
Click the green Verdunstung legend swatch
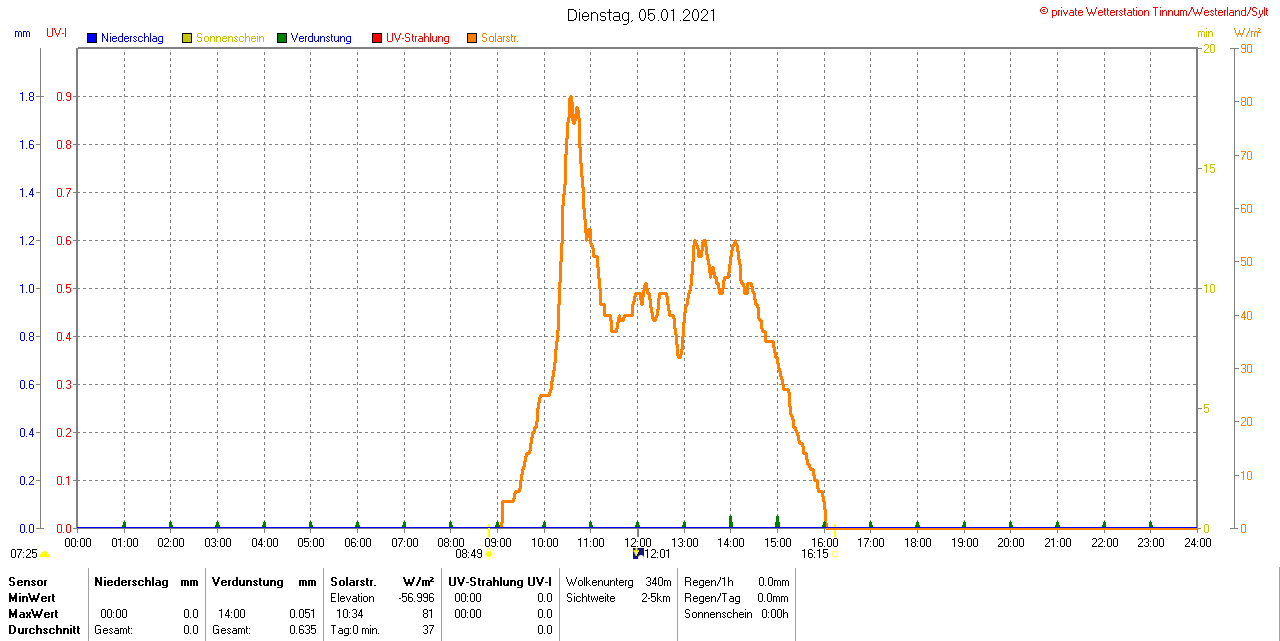(282, 38)
